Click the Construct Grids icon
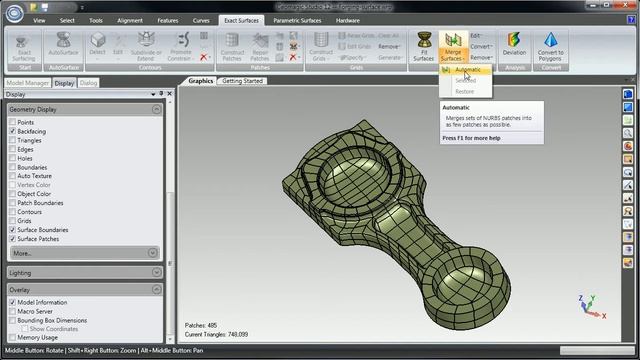 (321, 40)
